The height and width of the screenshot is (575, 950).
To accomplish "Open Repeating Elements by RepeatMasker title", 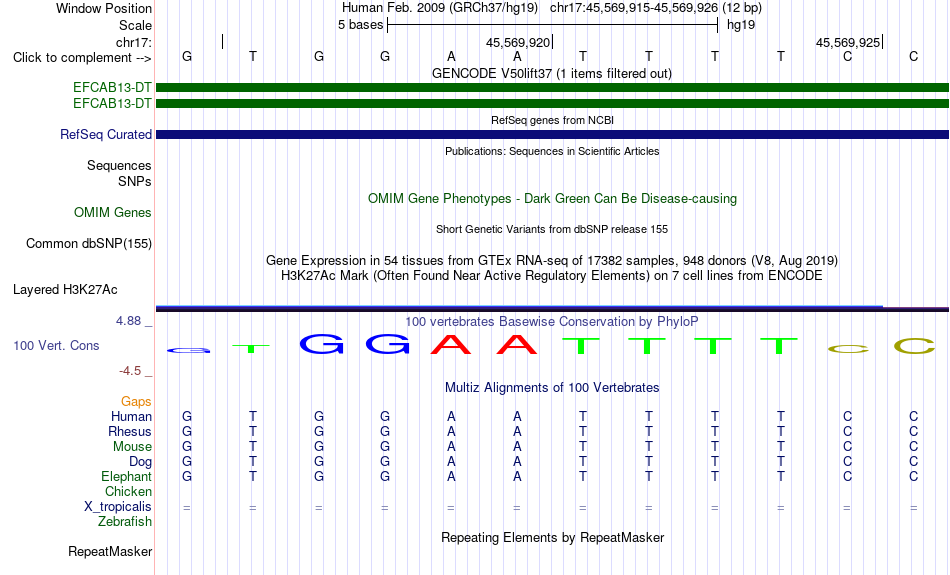I will coord(552,537).
